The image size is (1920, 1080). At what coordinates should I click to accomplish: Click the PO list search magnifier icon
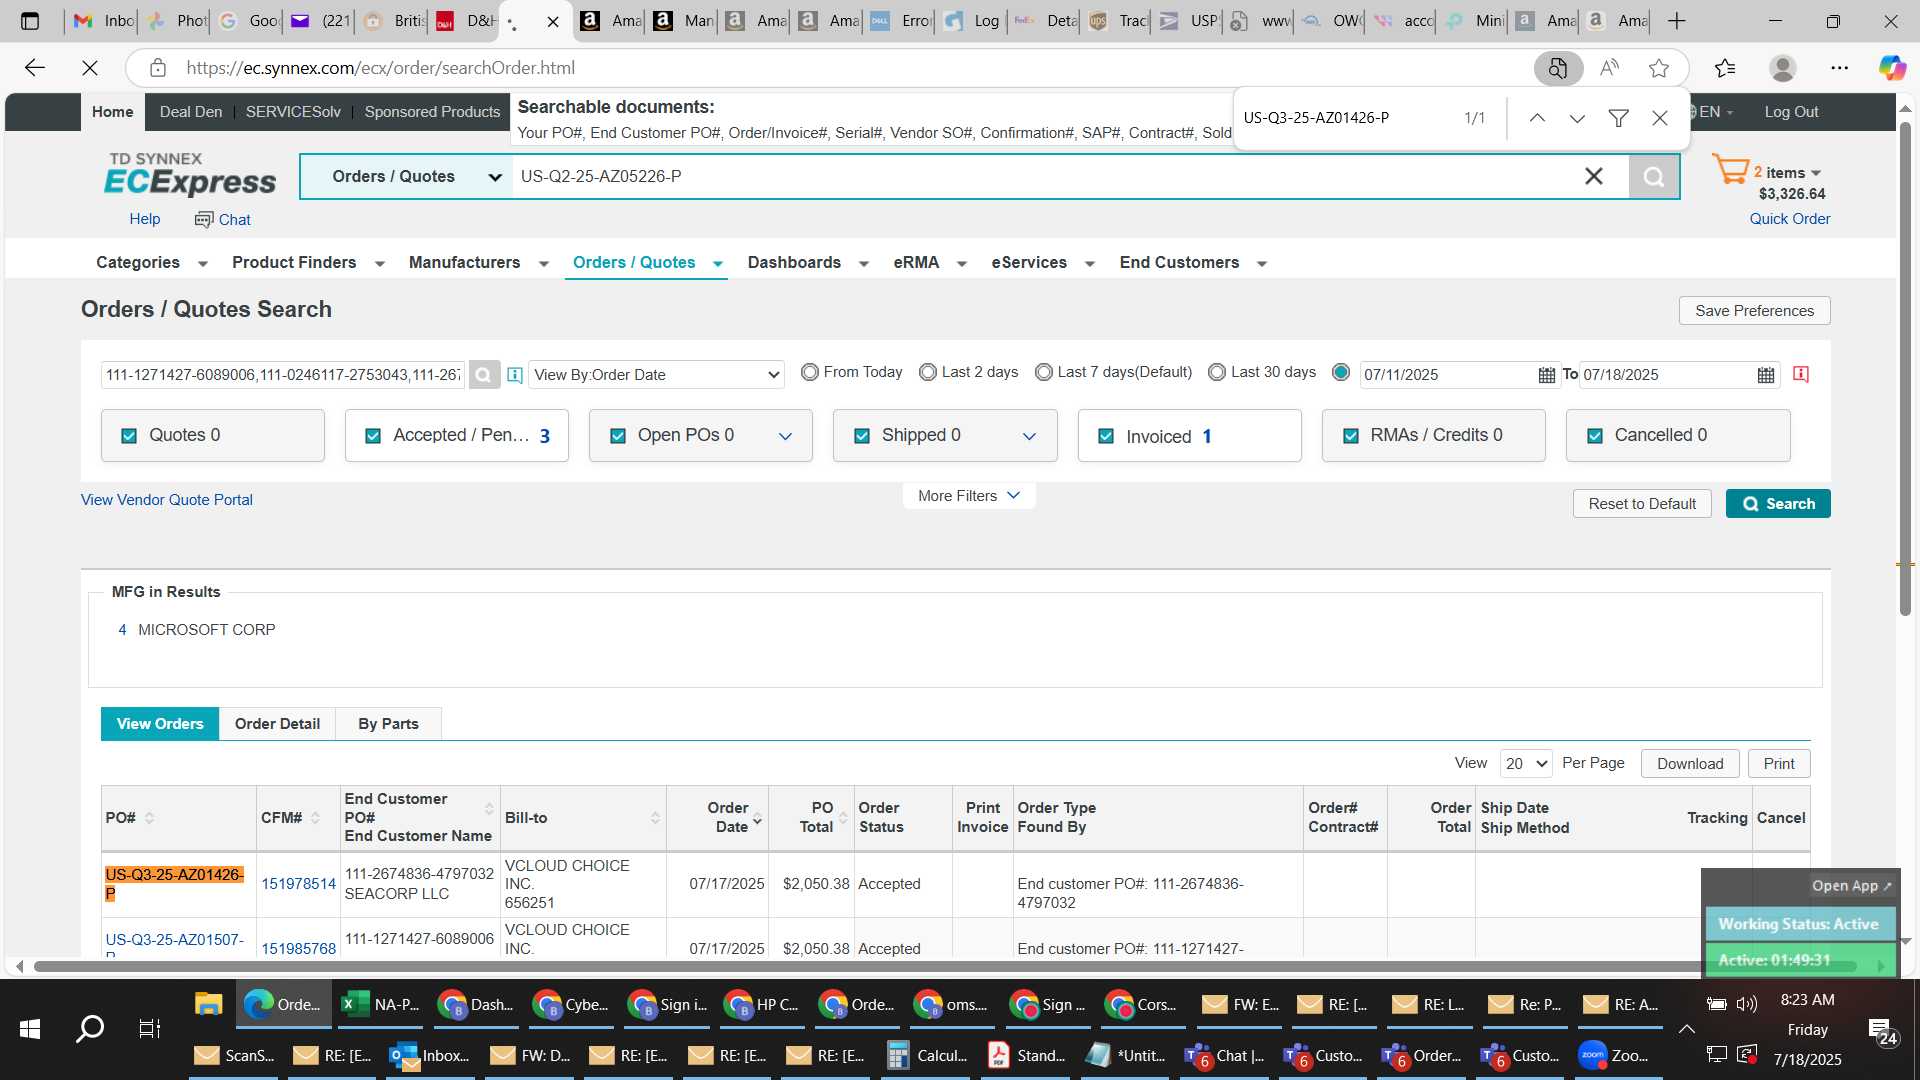[484, 375]
